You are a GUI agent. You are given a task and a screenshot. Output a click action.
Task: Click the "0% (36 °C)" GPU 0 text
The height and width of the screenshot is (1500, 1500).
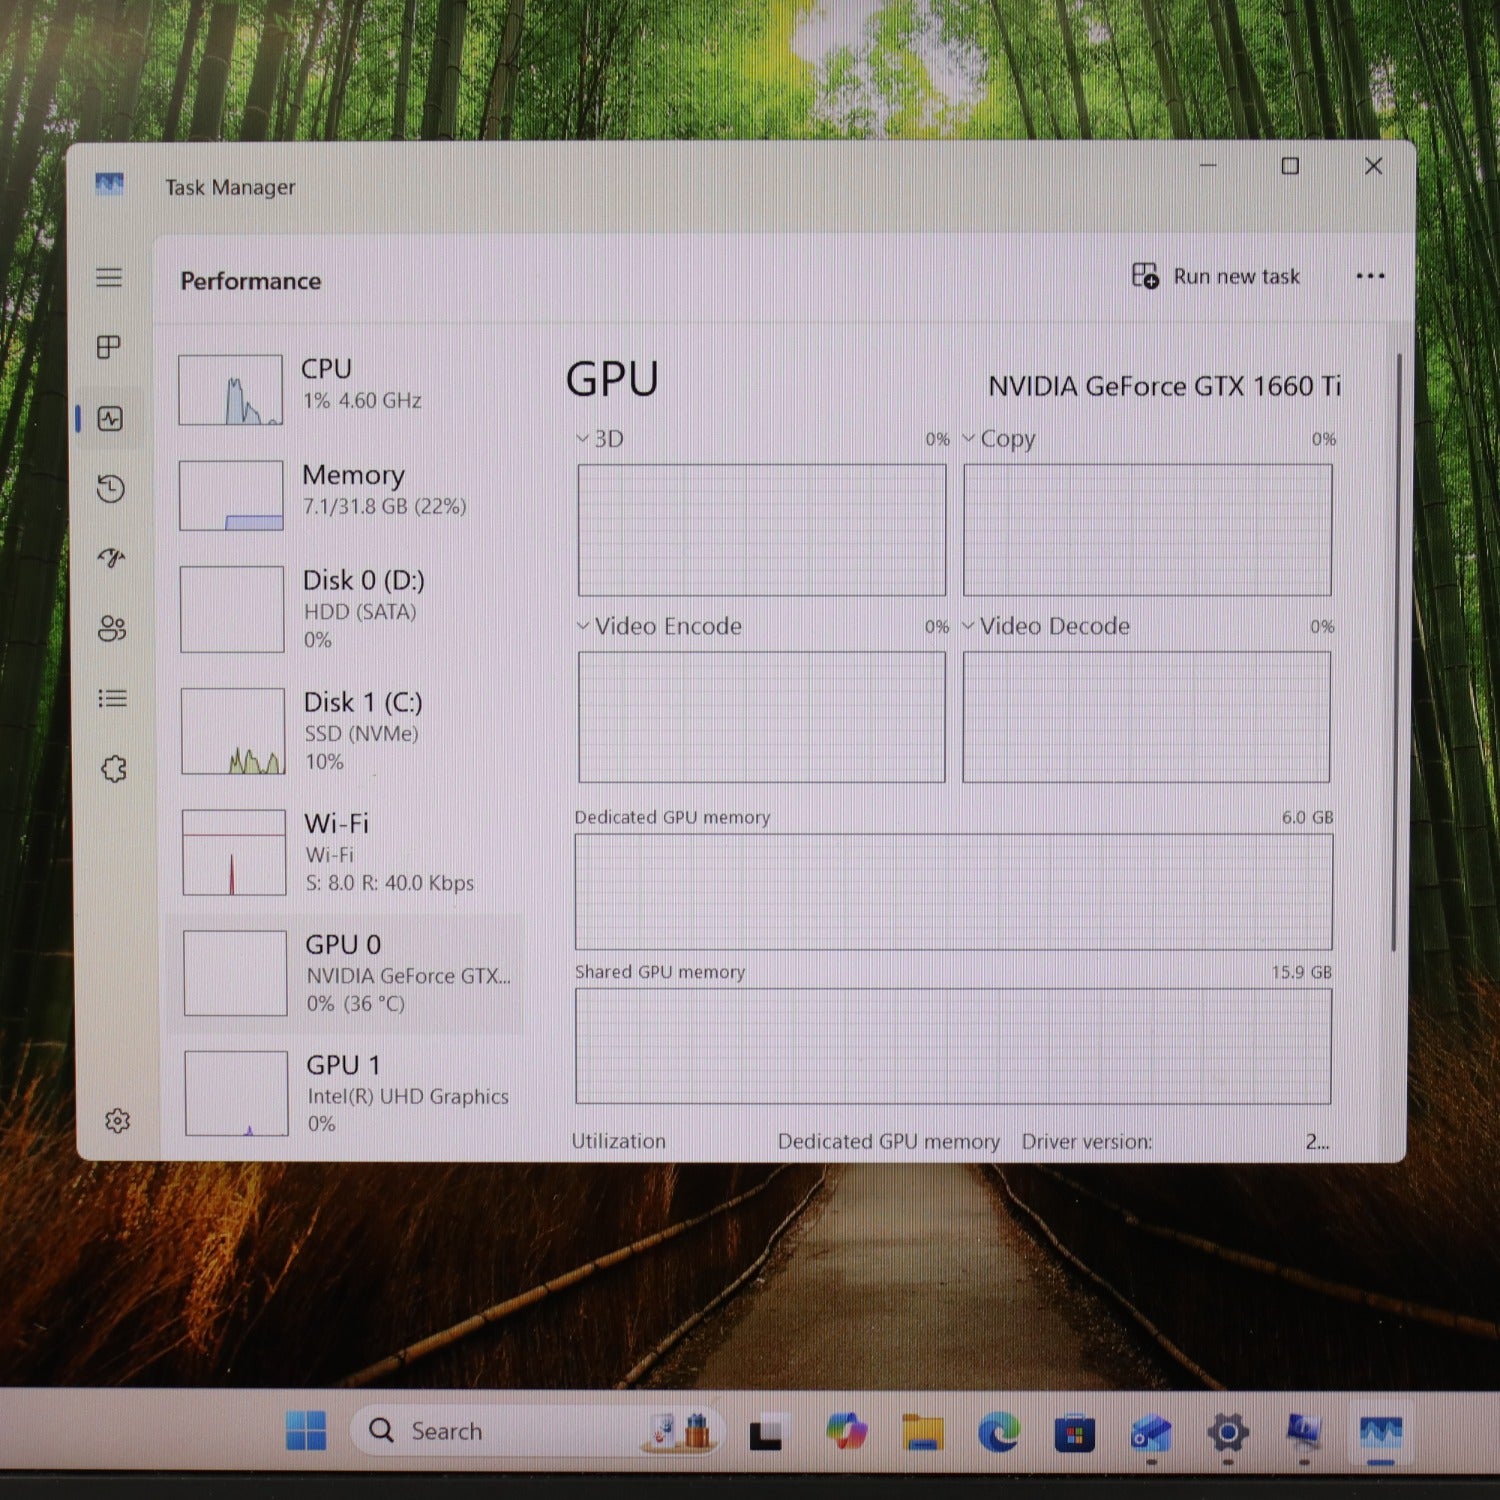click(x=355, y=1003)
